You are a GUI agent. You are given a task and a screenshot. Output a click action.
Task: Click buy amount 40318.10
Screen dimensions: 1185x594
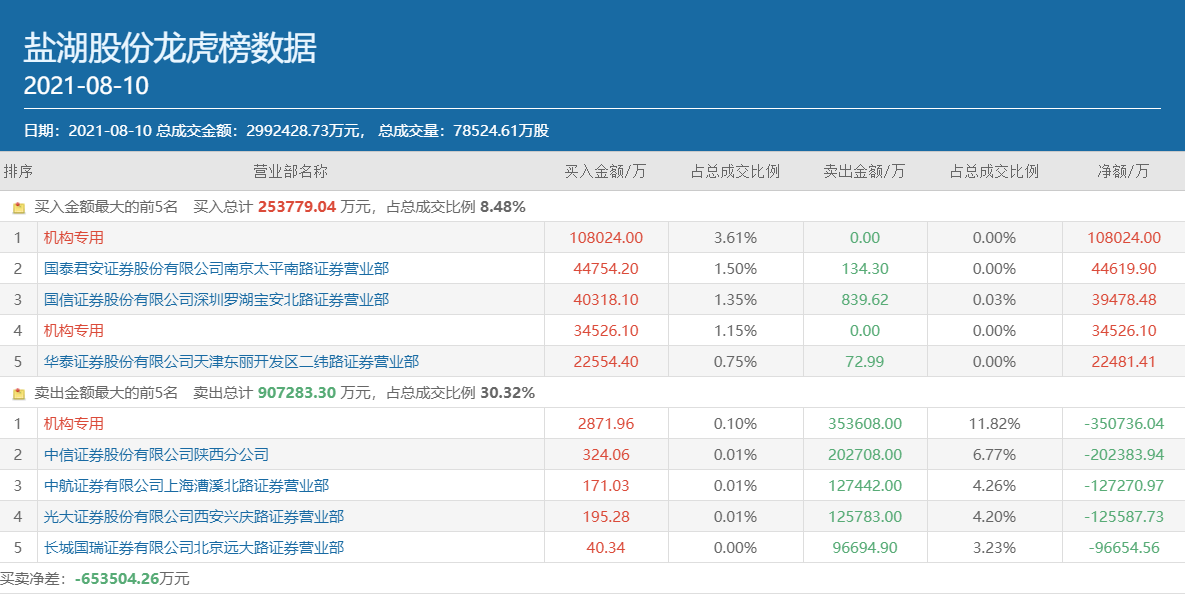coord(606,299)
